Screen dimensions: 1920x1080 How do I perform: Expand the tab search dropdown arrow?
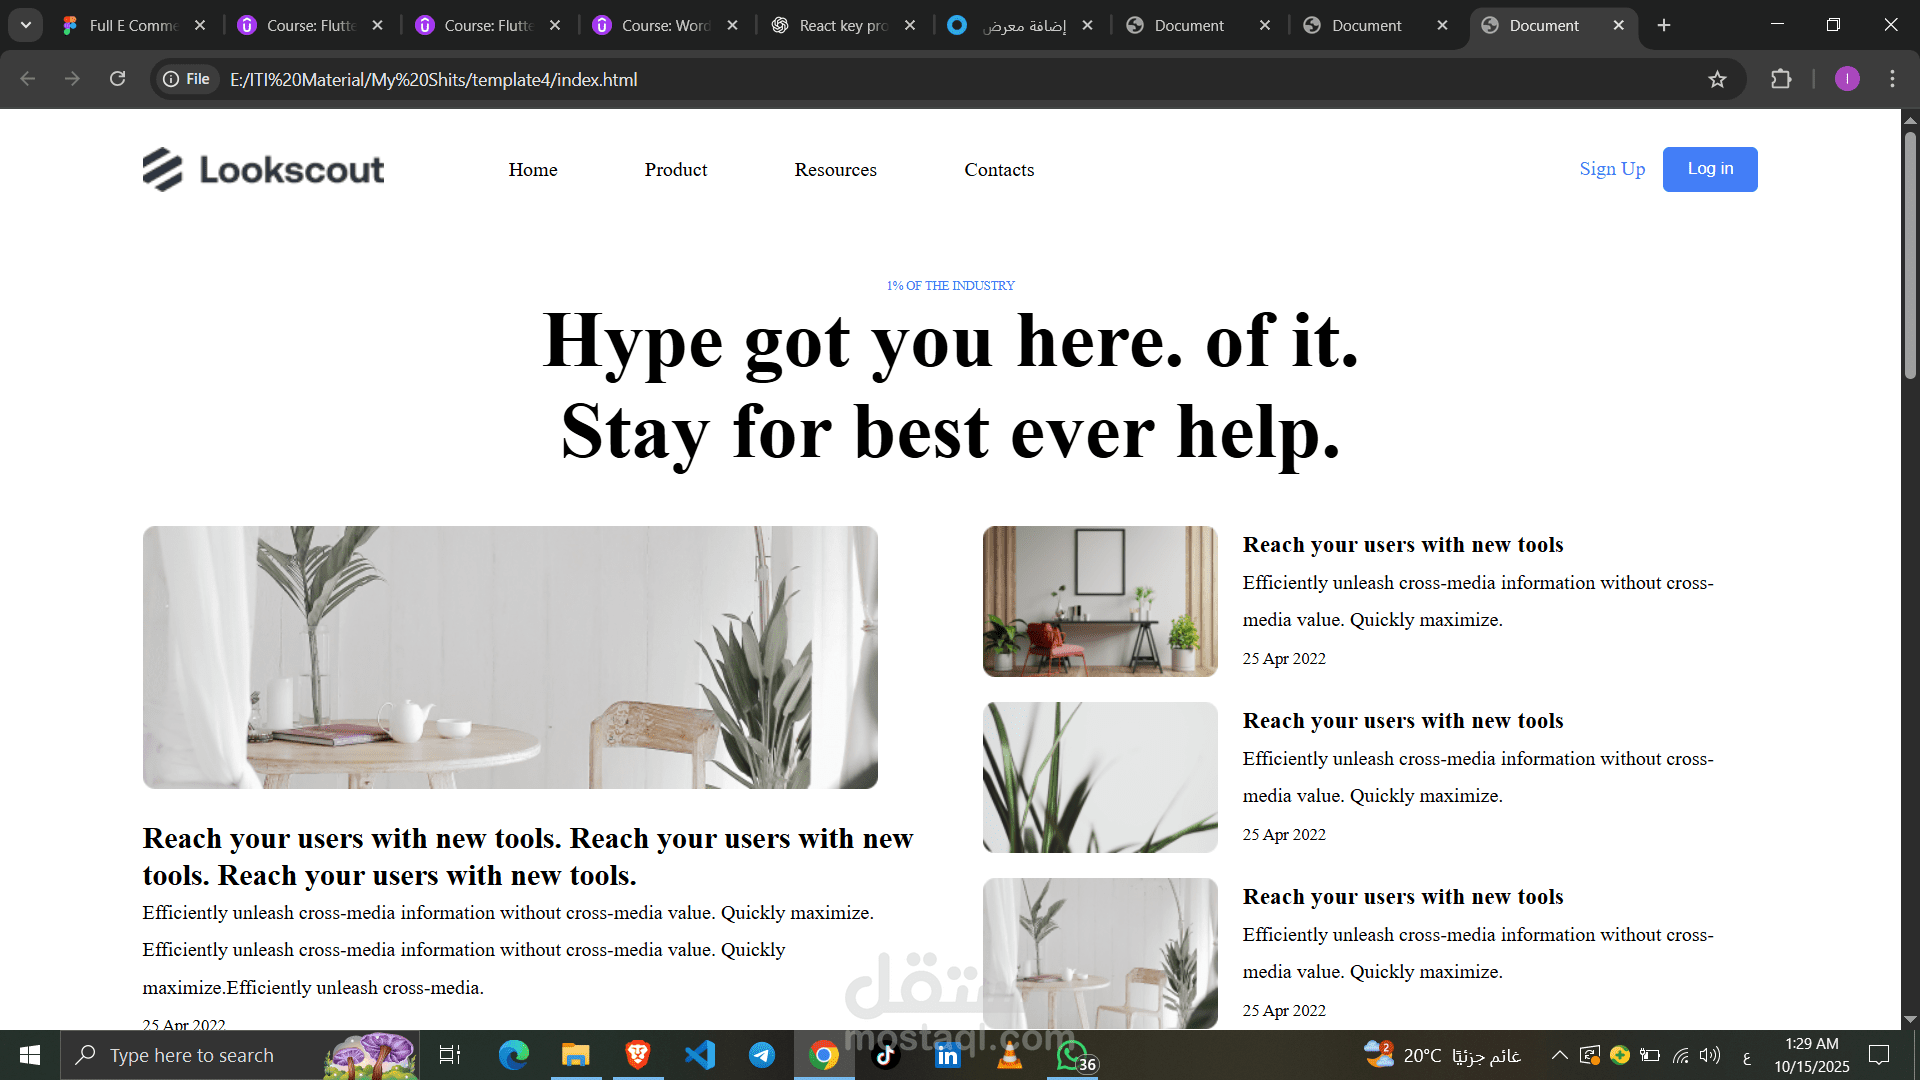coord(26,25)
